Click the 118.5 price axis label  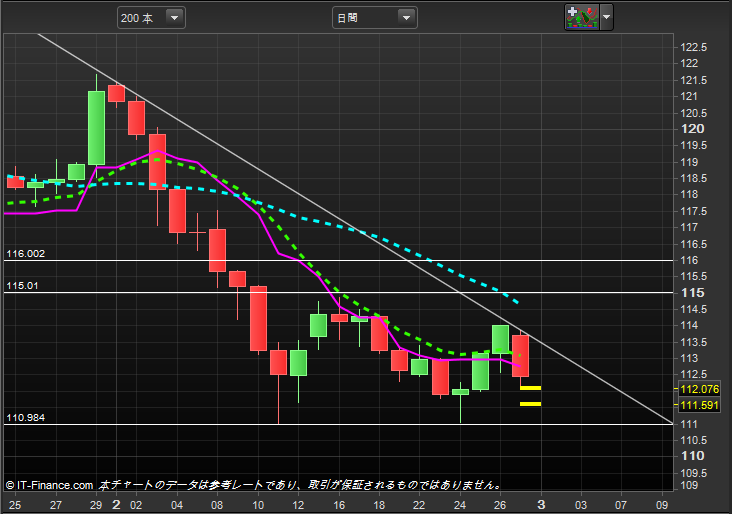coord(694,178)
